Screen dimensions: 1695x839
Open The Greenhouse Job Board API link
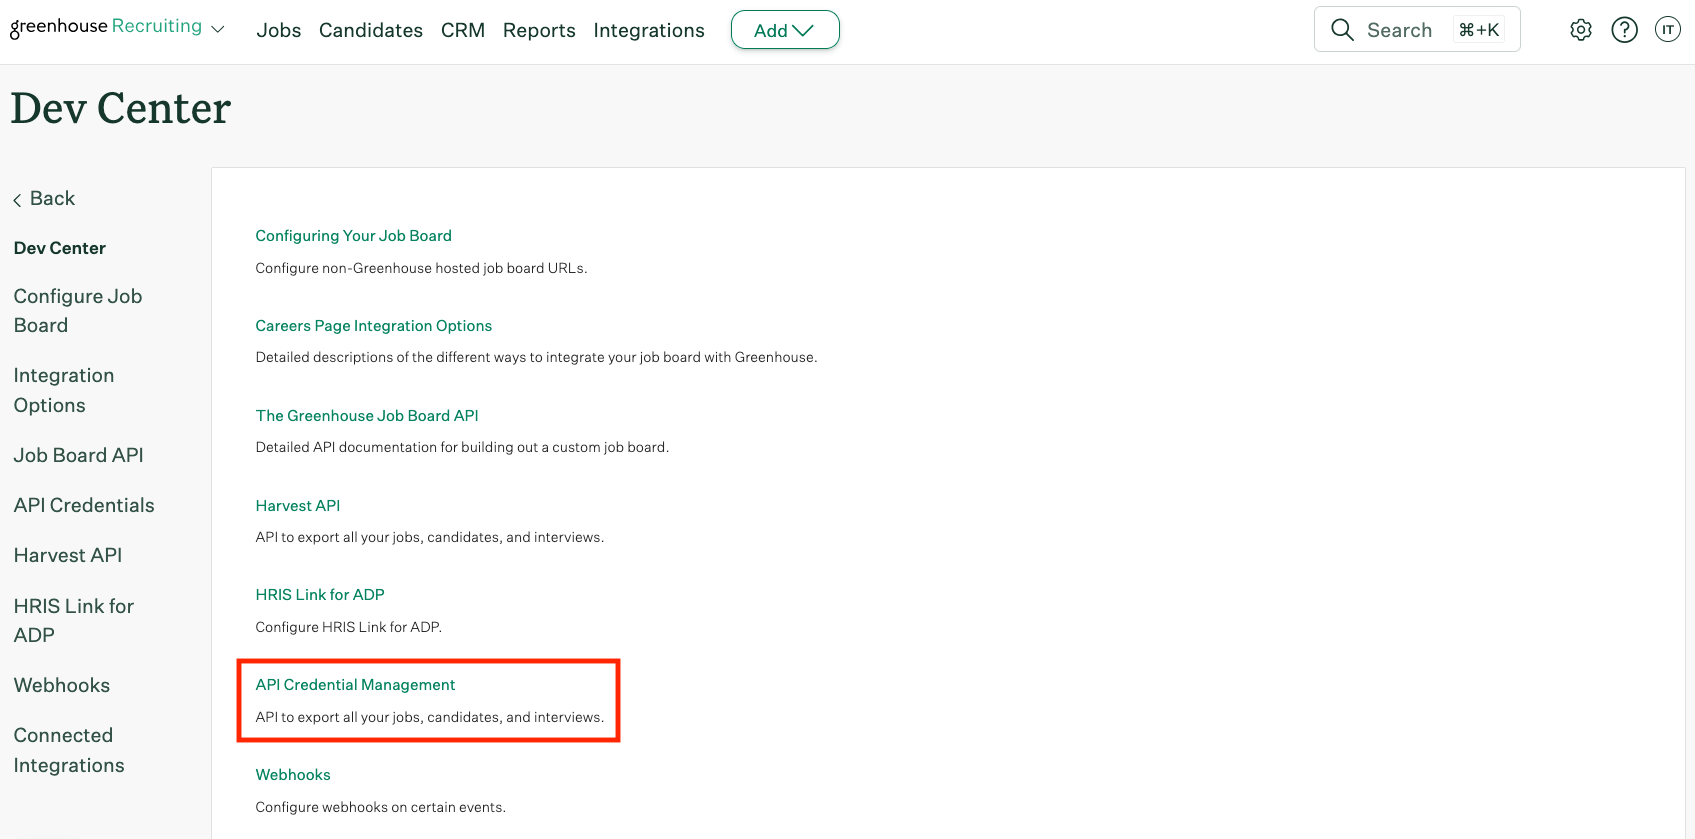click(x=367, y=416)
